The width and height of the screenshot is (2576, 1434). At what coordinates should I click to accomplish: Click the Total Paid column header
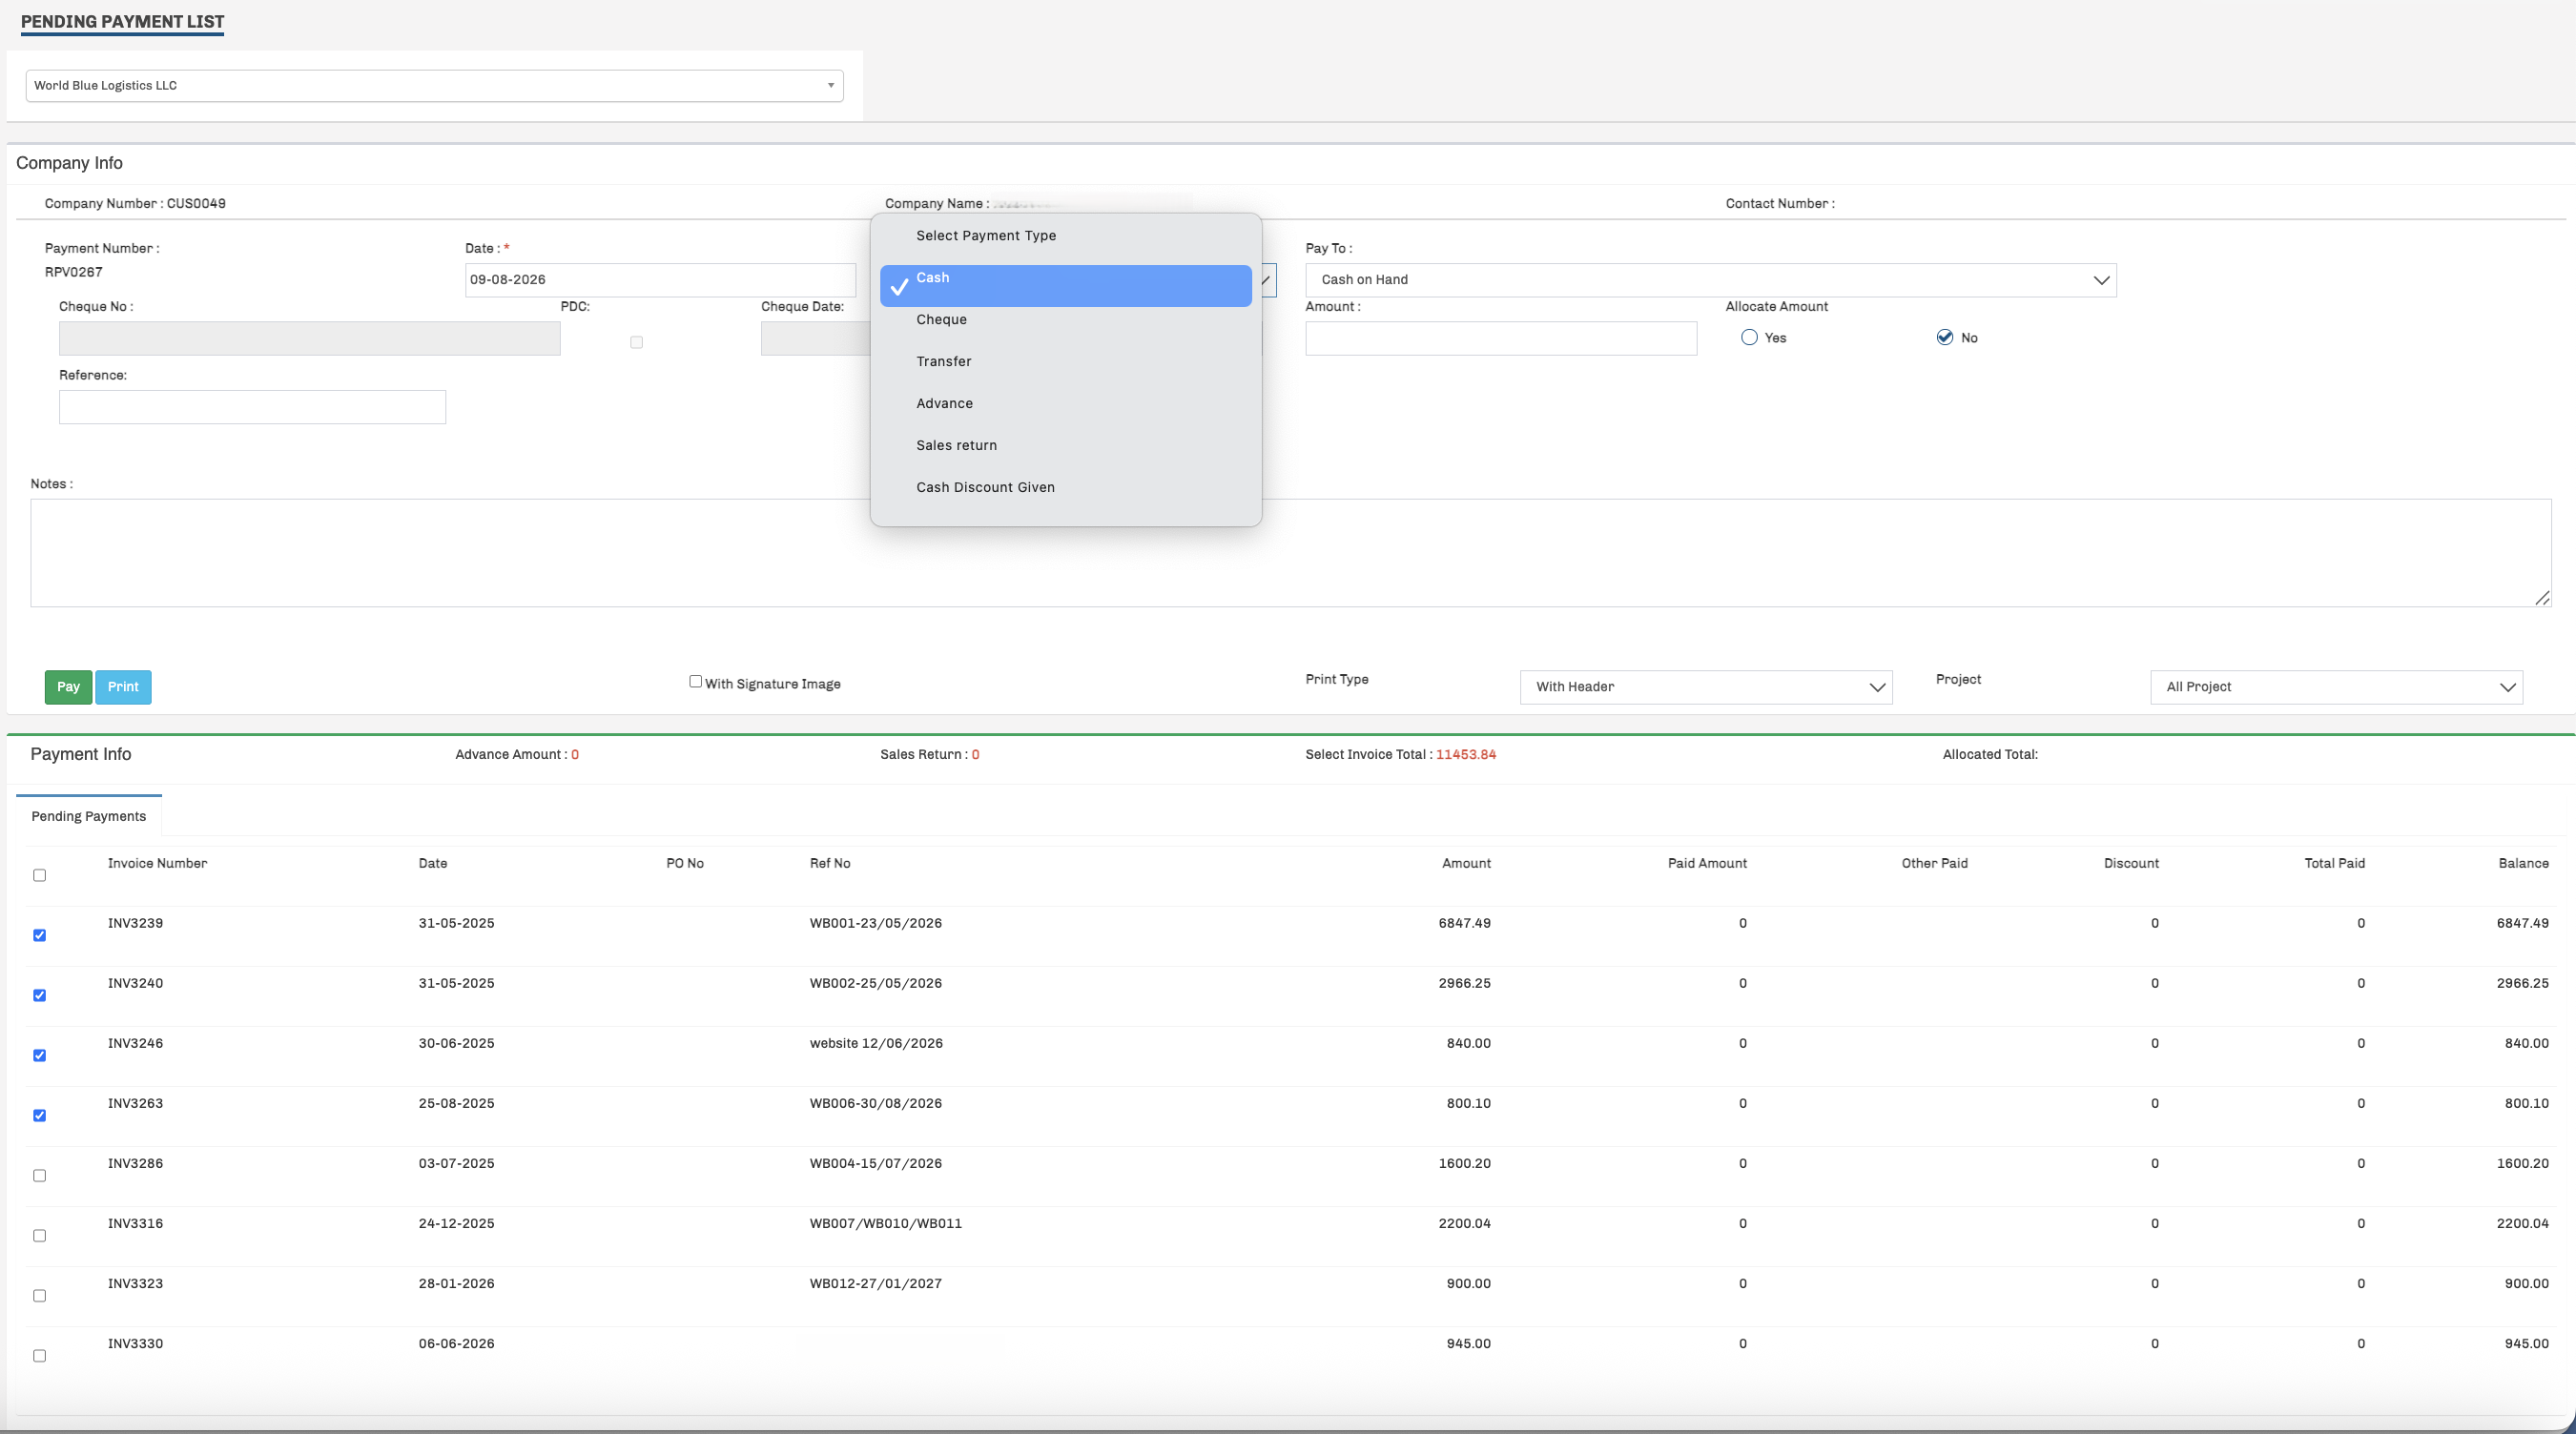(x=2334, y=864)
